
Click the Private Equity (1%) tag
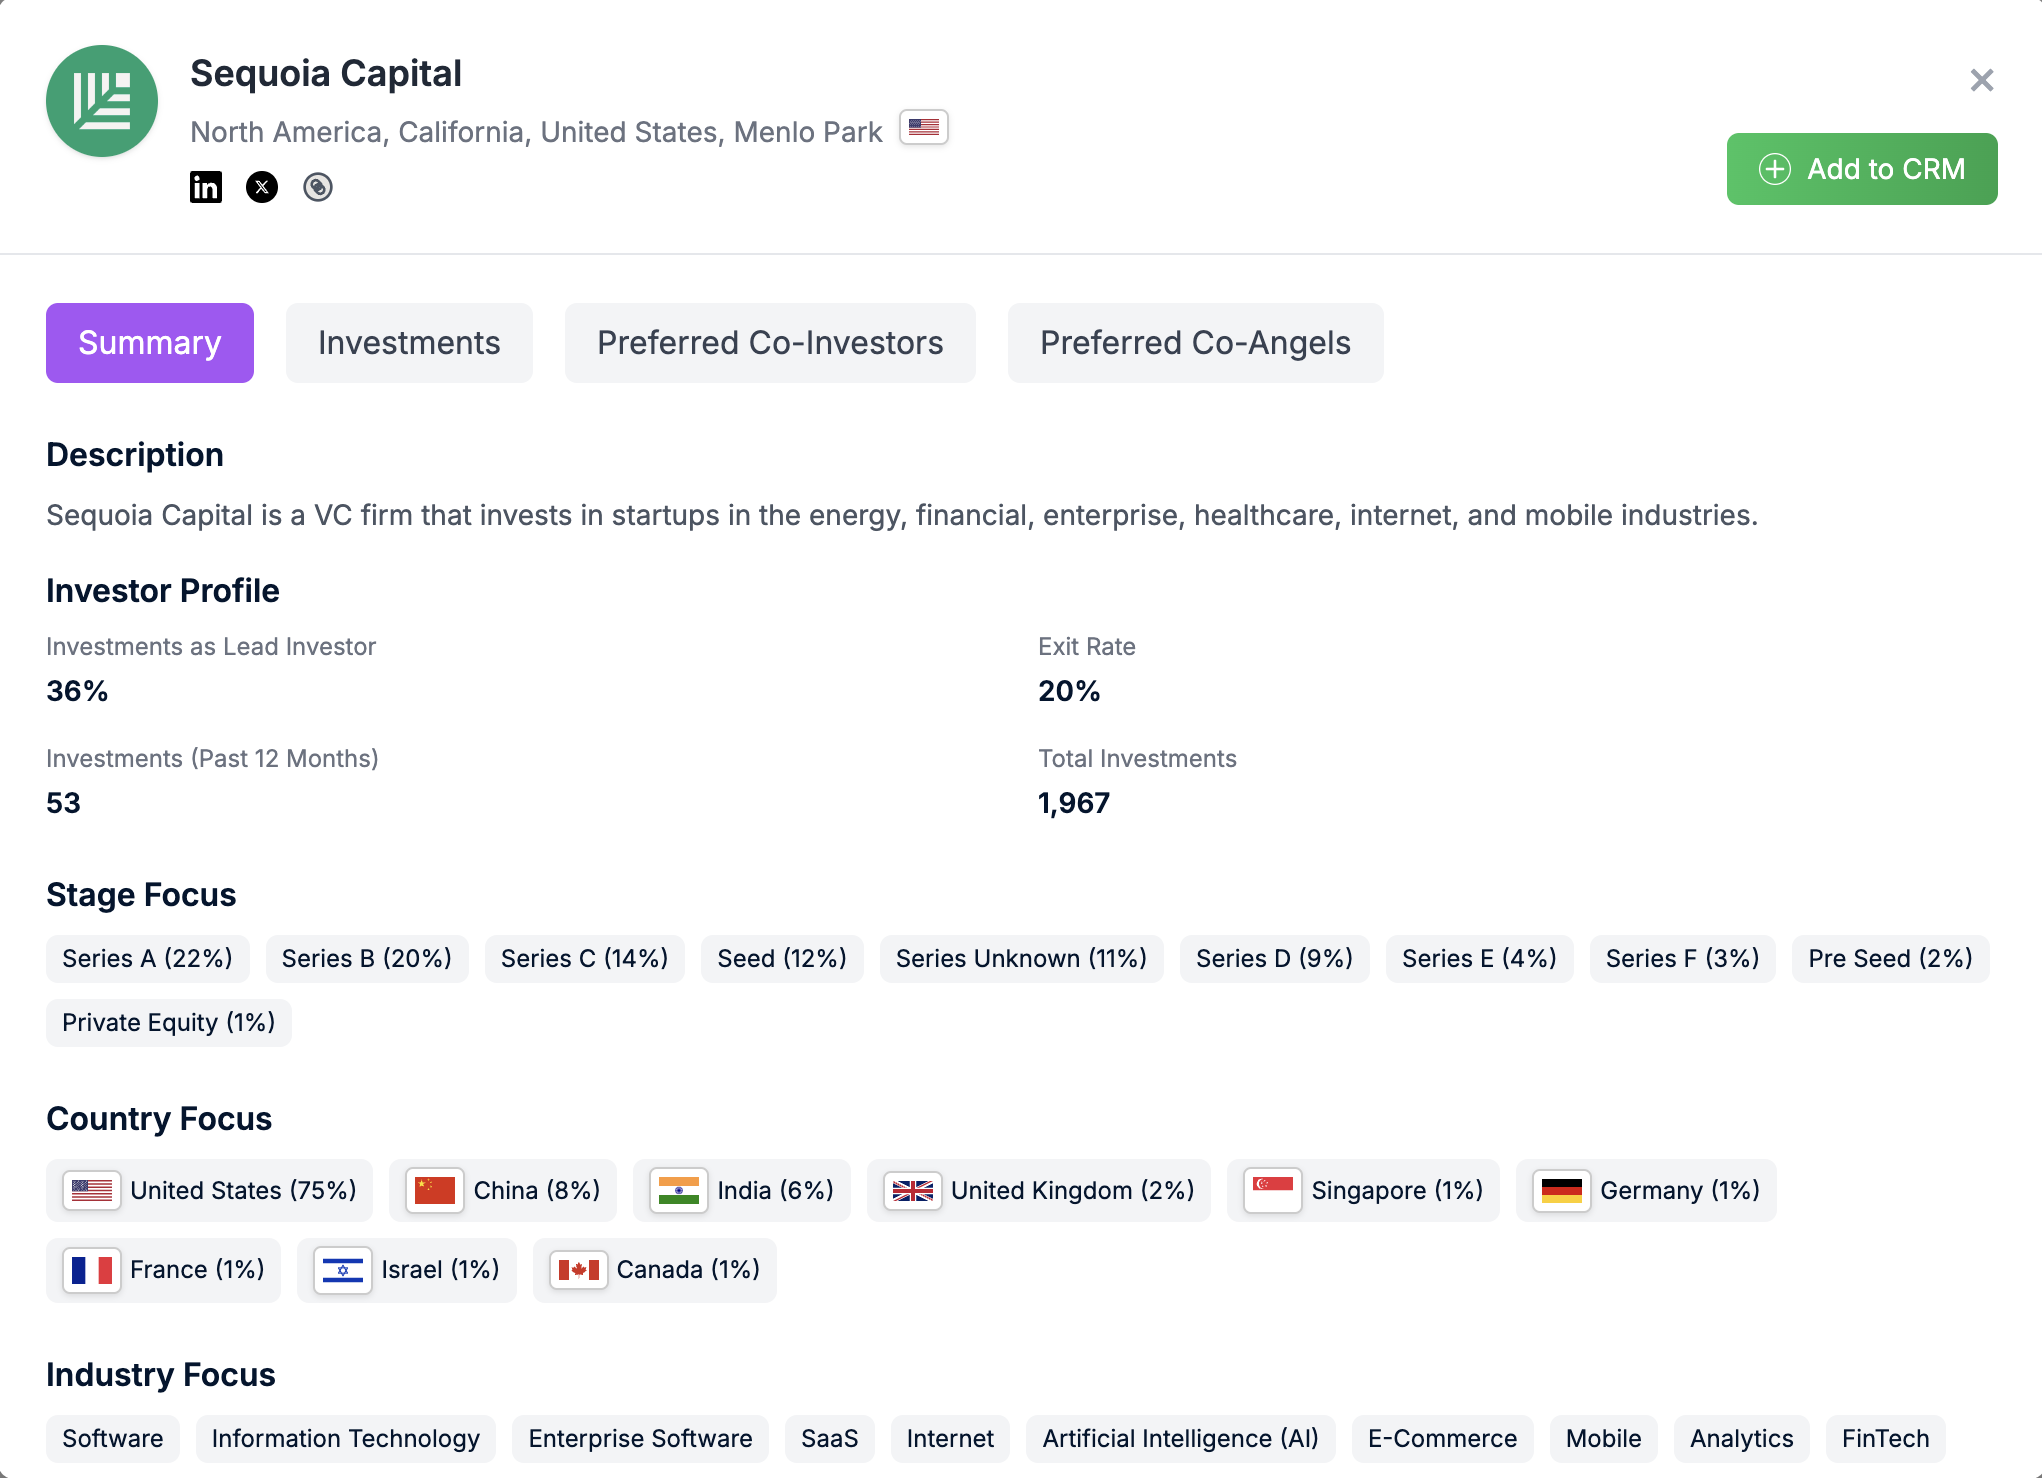(169, 1023)
